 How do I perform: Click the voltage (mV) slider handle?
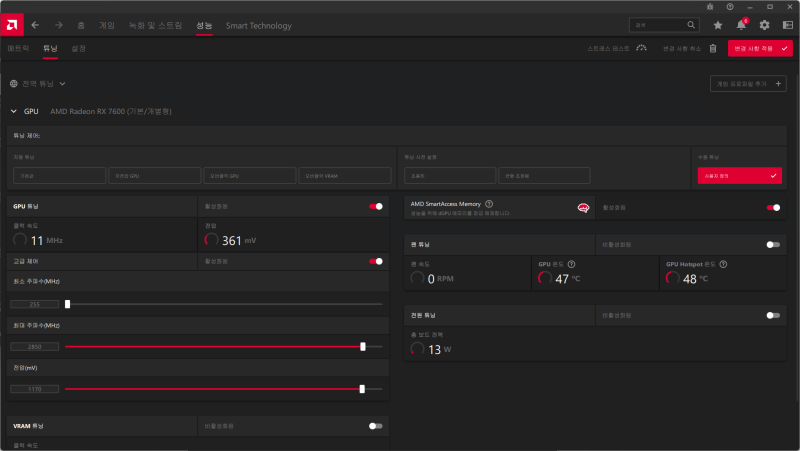[362, 389]
